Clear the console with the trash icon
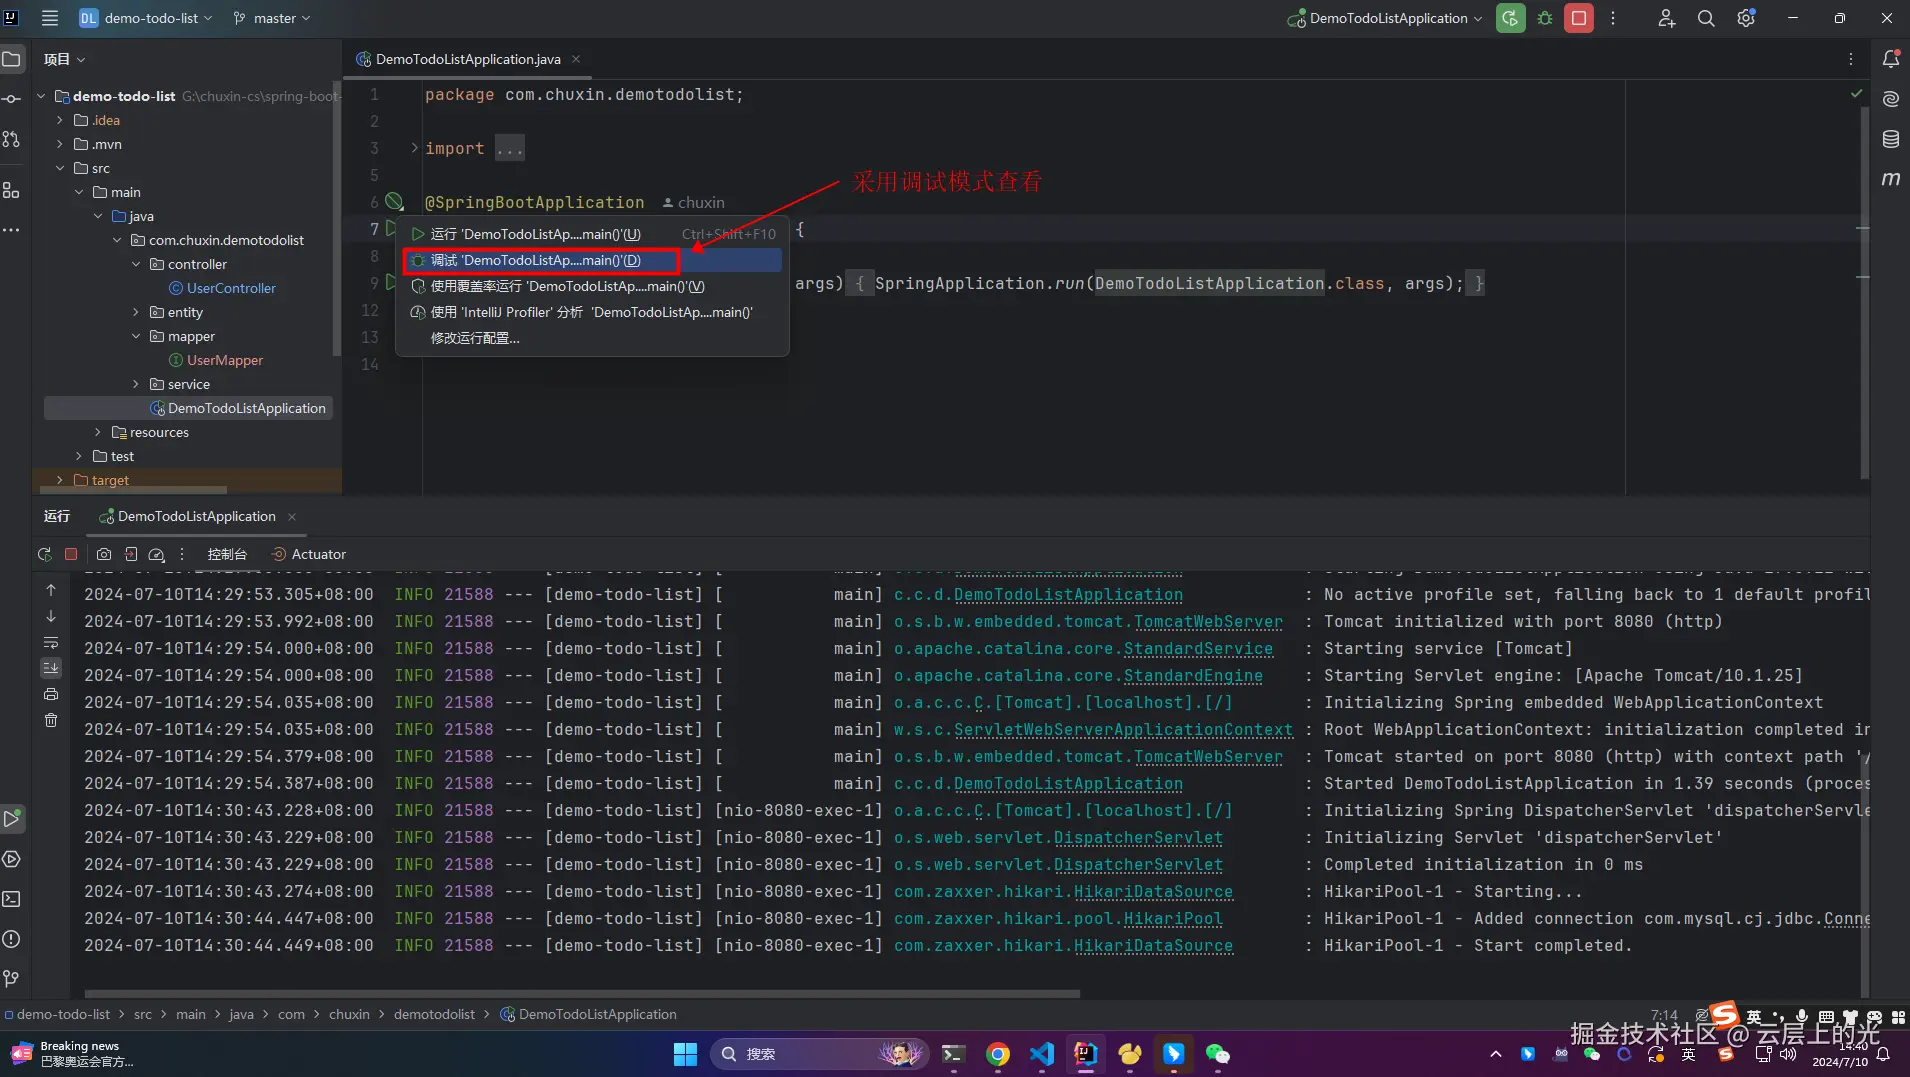Screen dimensions: 1910x1077 click(51, 720)
